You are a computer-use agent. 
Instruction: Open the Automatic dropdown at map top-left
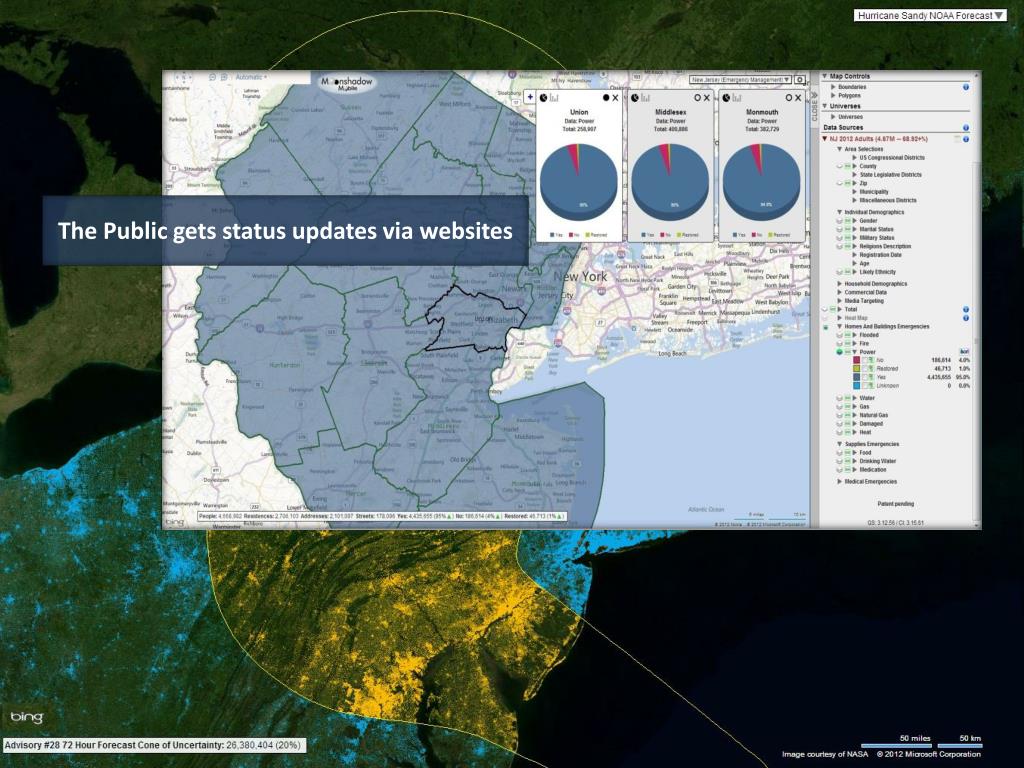pos(251,77)
